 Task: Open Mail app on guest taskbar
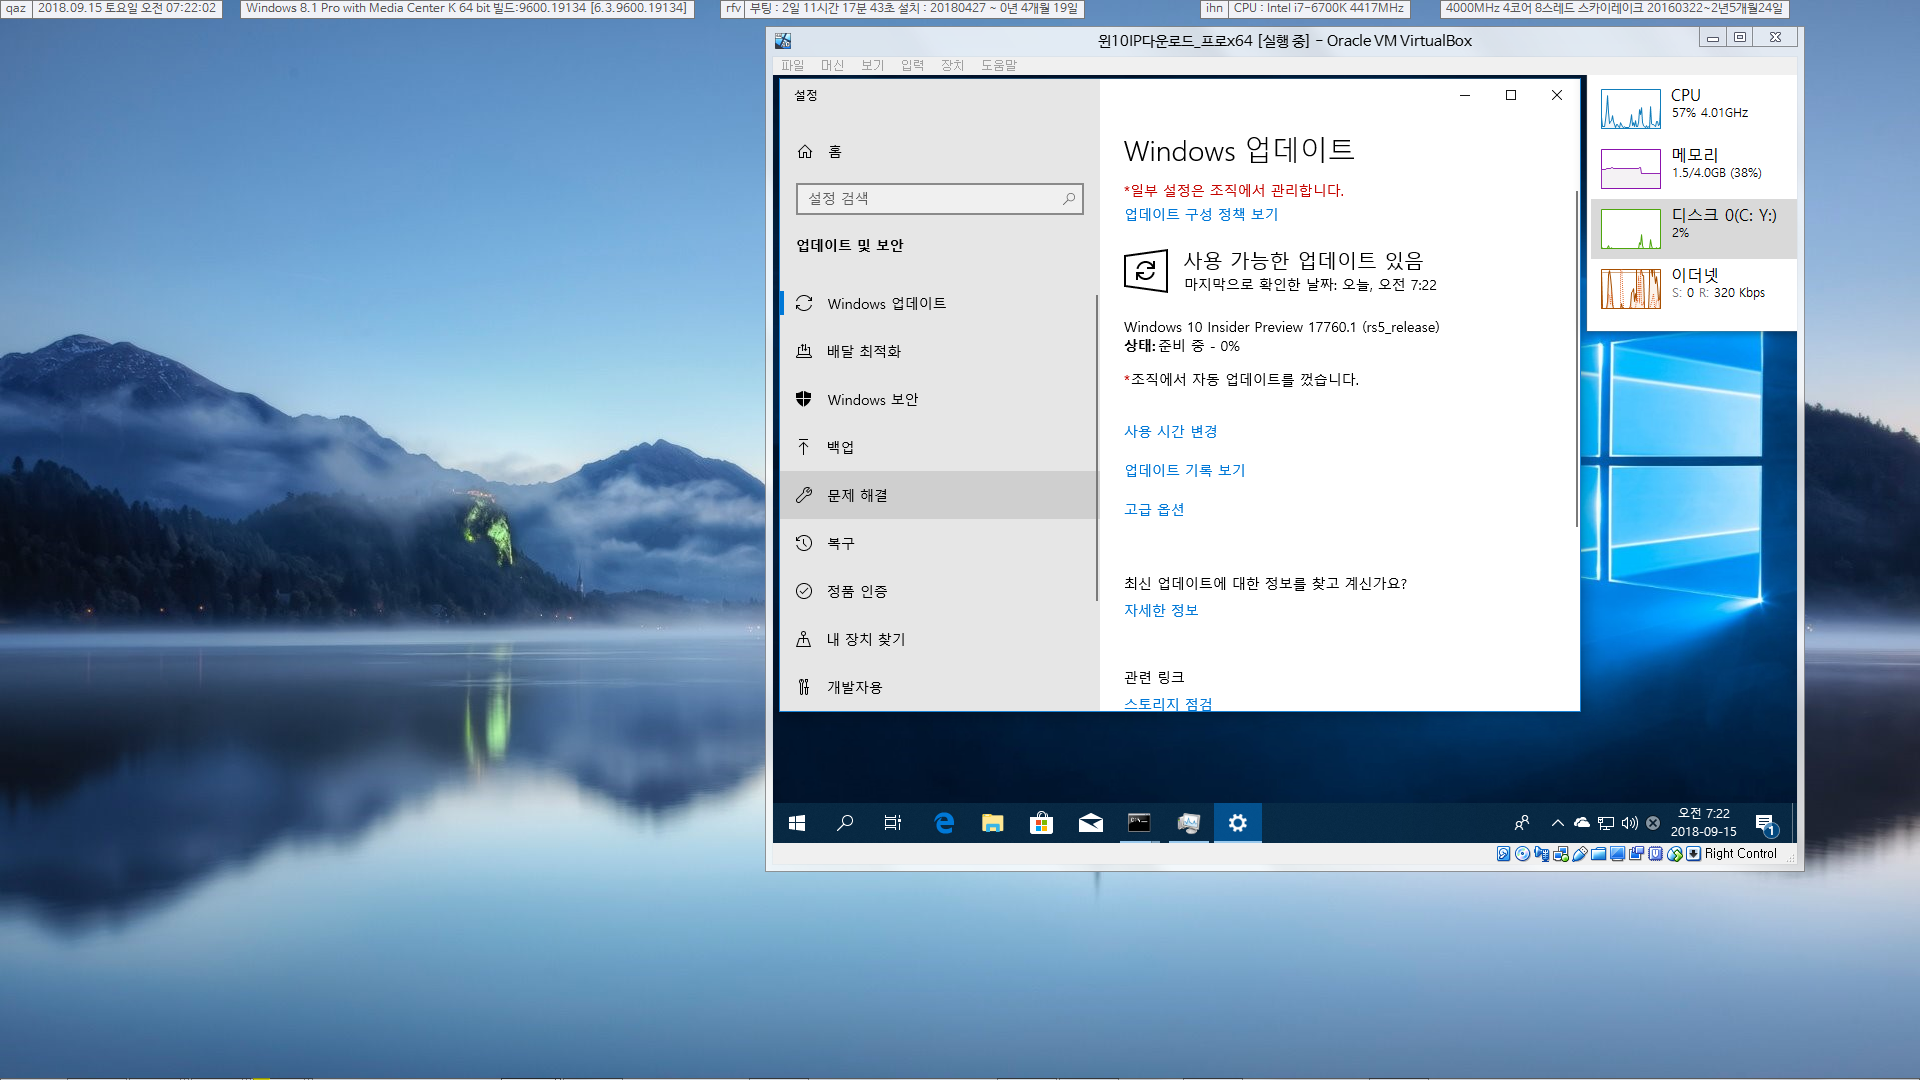[1090, 822]
